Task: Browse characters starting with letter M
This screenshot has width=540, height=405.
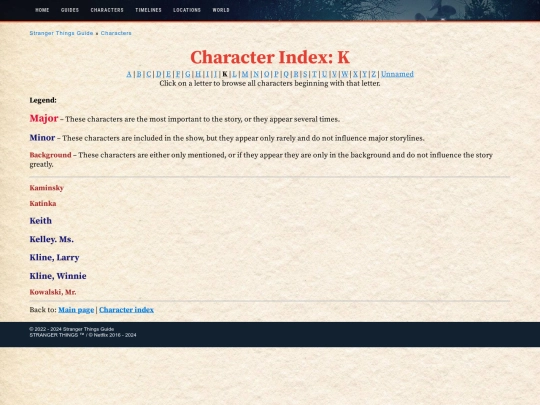Action: point(245,74)
